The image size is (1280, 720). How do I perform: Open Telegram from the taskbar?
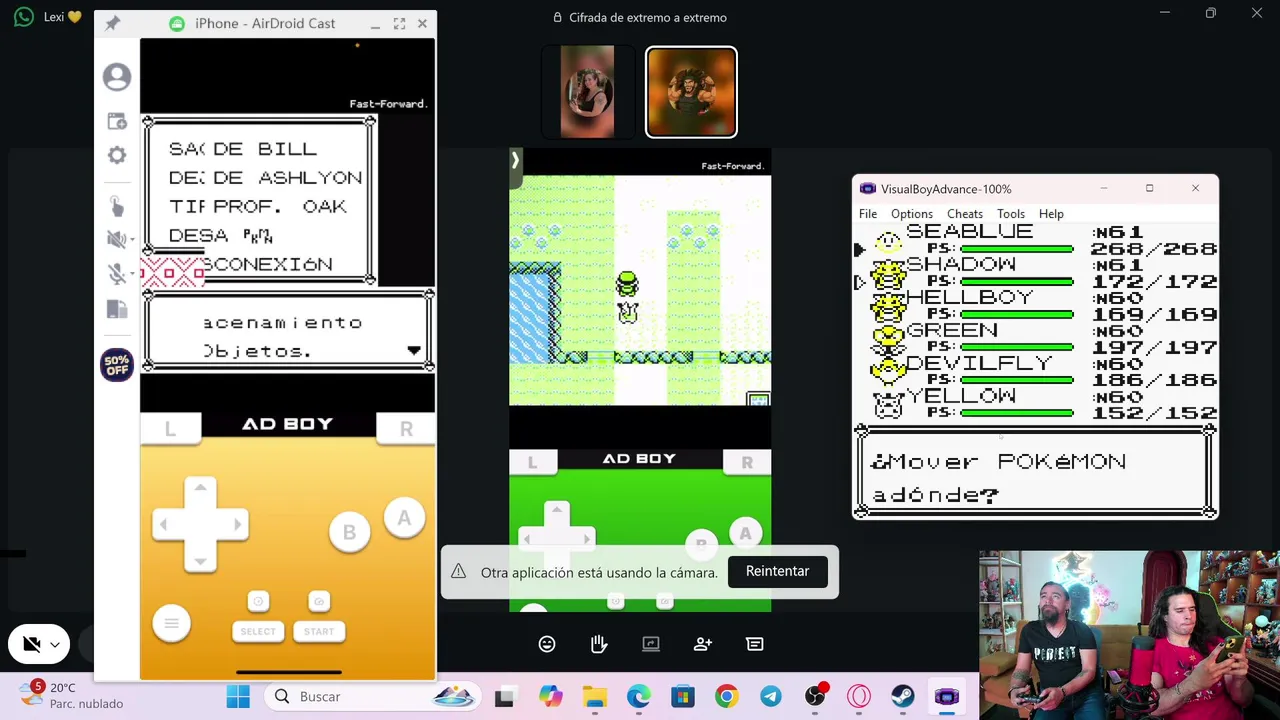point(770,696)
